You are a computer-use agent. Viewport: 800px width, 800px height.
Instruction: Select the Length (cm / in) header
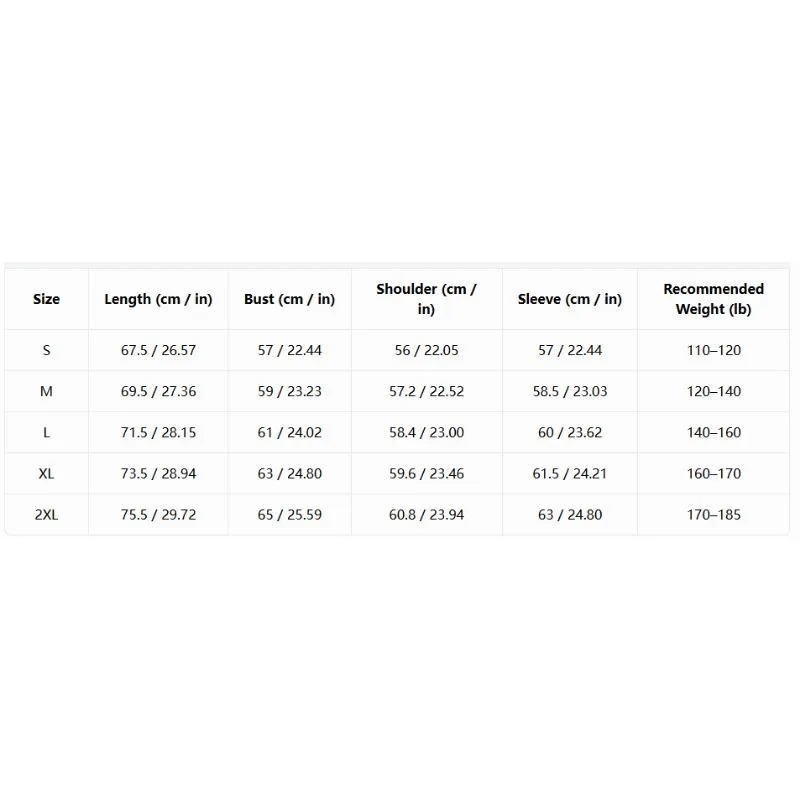[x=158, y=299]
